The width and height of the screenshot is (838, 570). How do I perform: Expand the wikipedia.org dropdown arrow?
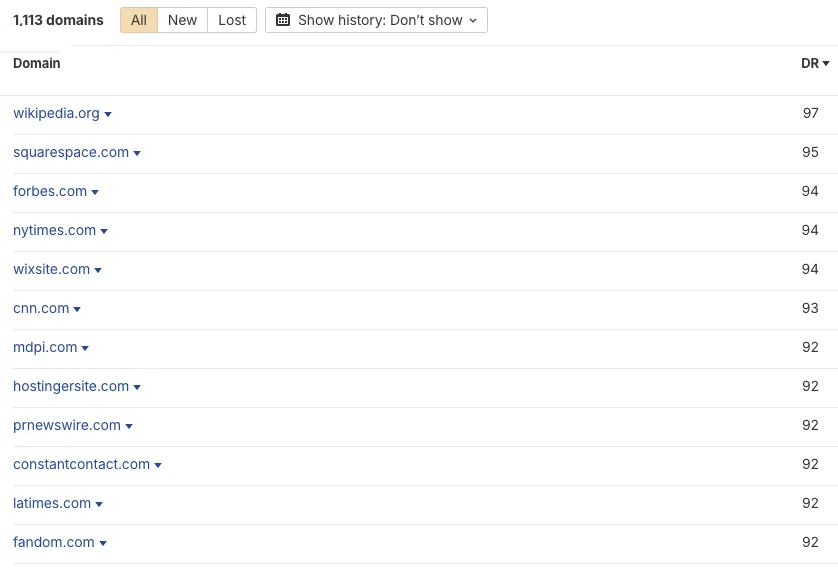(108, 114)
